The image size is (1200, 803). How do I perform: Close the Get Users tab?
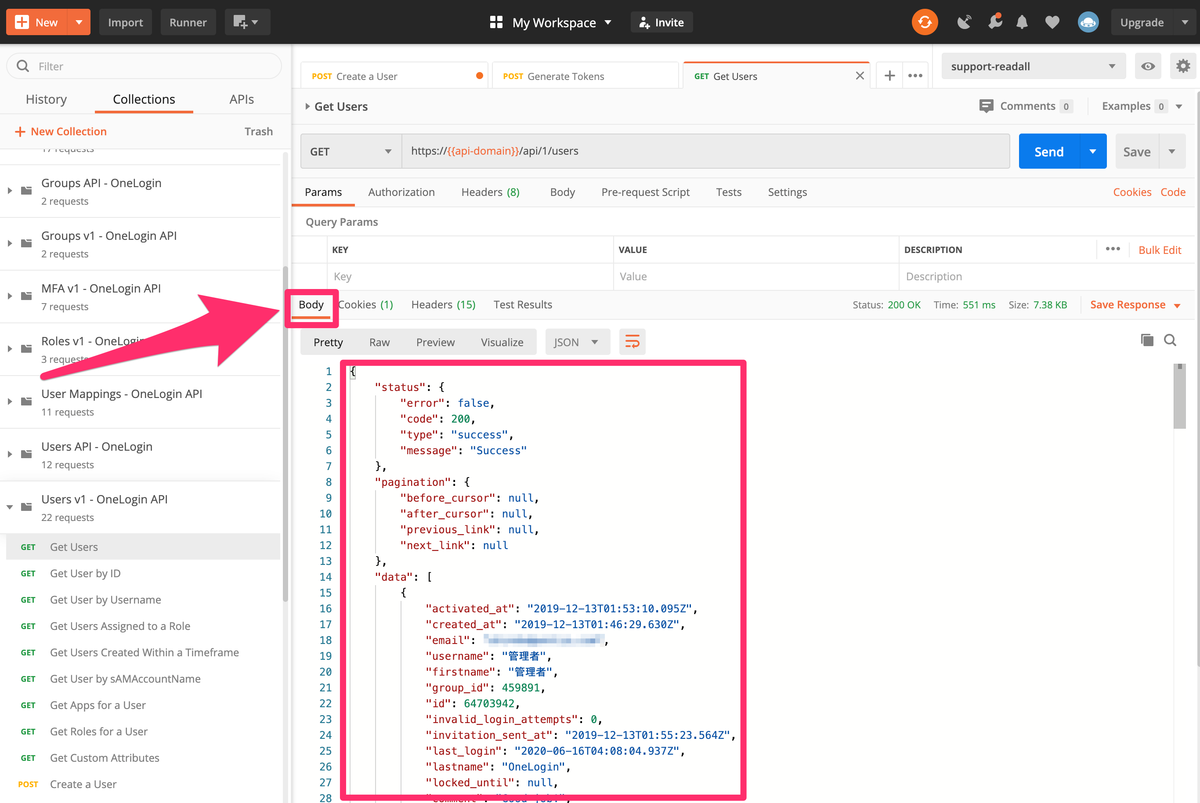(860, 76)
